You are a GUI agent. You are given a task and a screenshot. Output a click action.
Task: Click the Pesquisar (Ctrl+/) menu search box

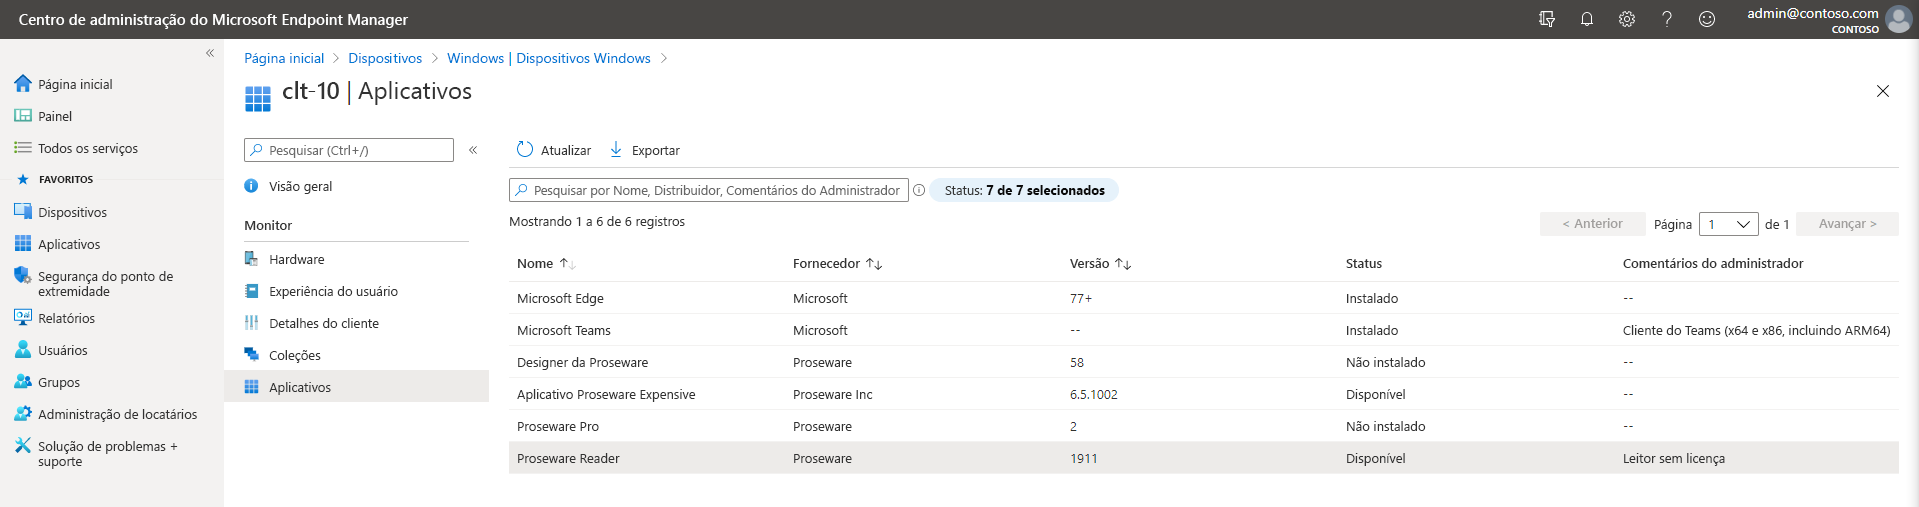349,150
